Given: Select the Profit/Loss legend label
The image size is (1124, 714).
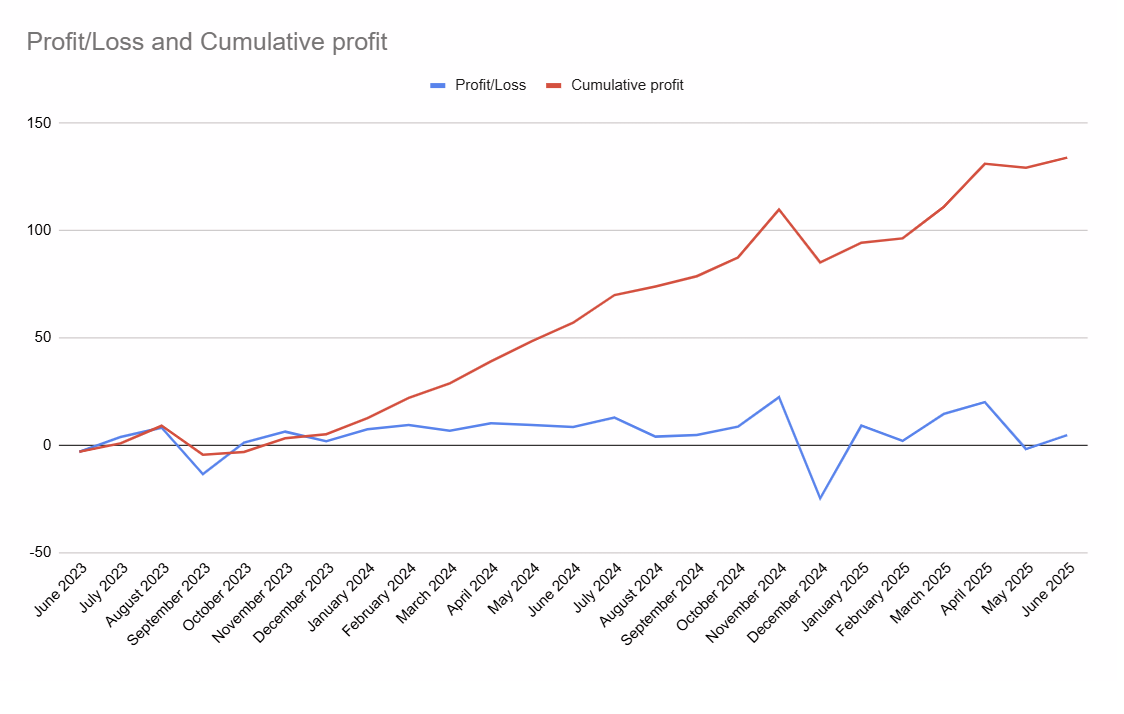Looking at the screenshot, I should click(x=490, y=85).
